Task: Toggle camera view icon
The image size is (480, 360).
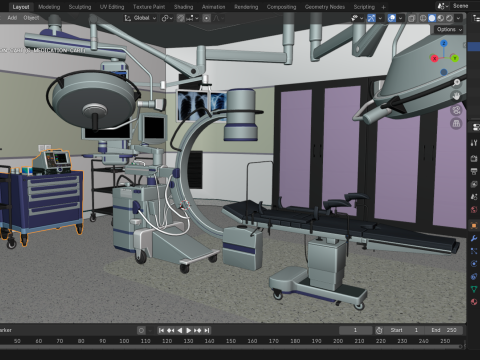Action: 456,110
